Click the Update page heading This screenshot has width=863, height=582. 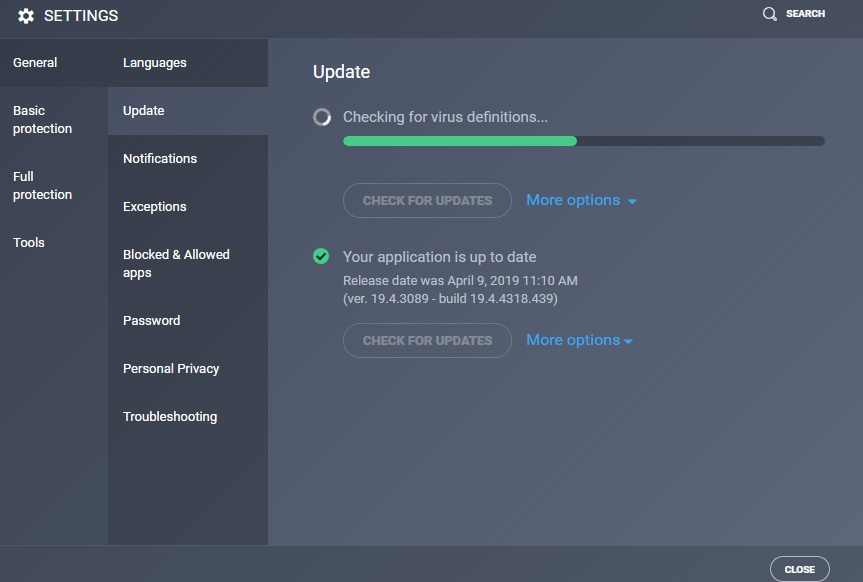point(341,72)
